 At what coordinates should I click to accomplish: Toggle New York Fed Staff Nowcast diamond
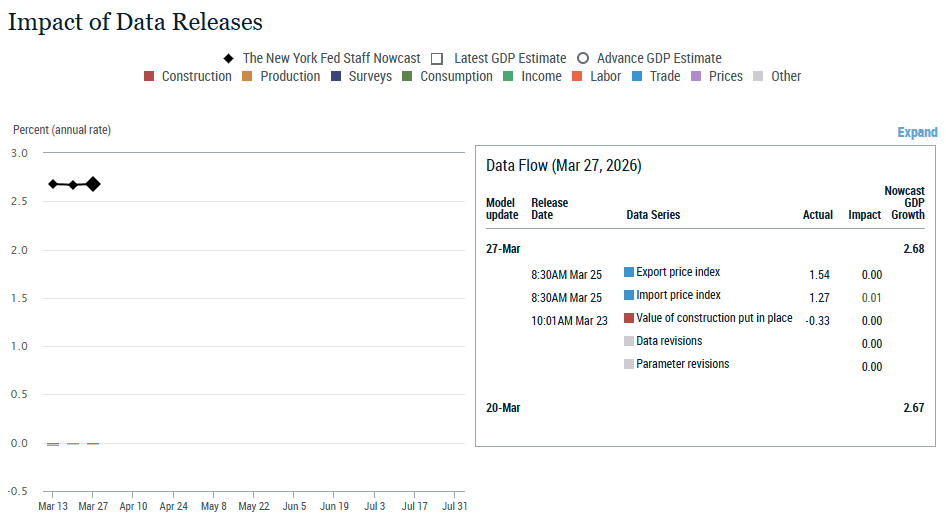229,59
